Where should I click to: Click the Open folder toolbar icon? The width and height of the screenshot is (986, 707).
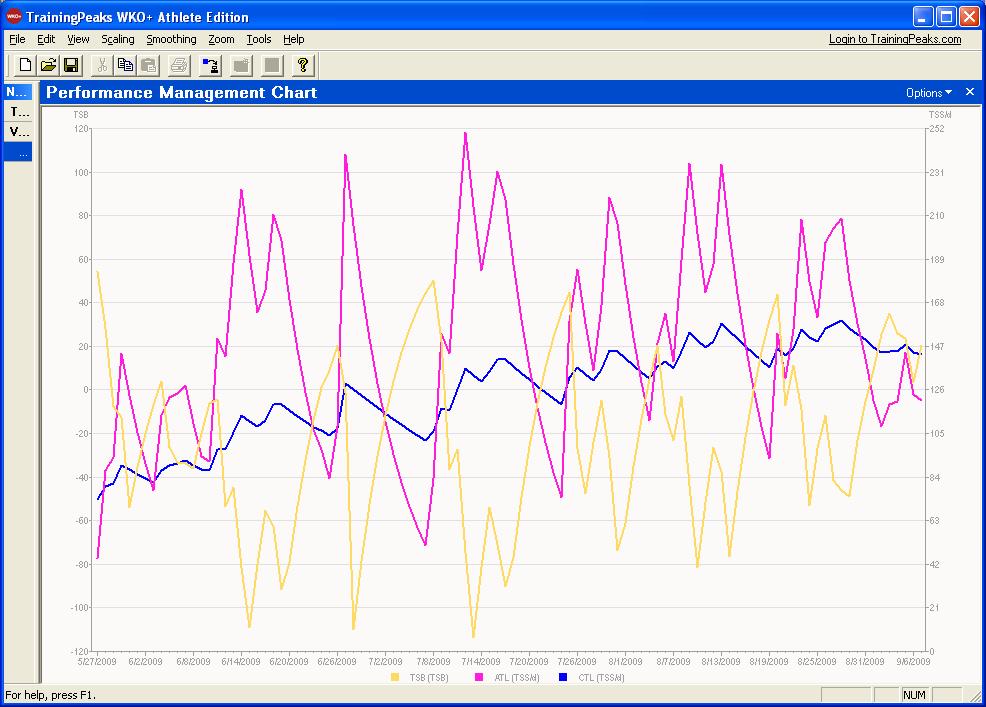tap(48, 65)
